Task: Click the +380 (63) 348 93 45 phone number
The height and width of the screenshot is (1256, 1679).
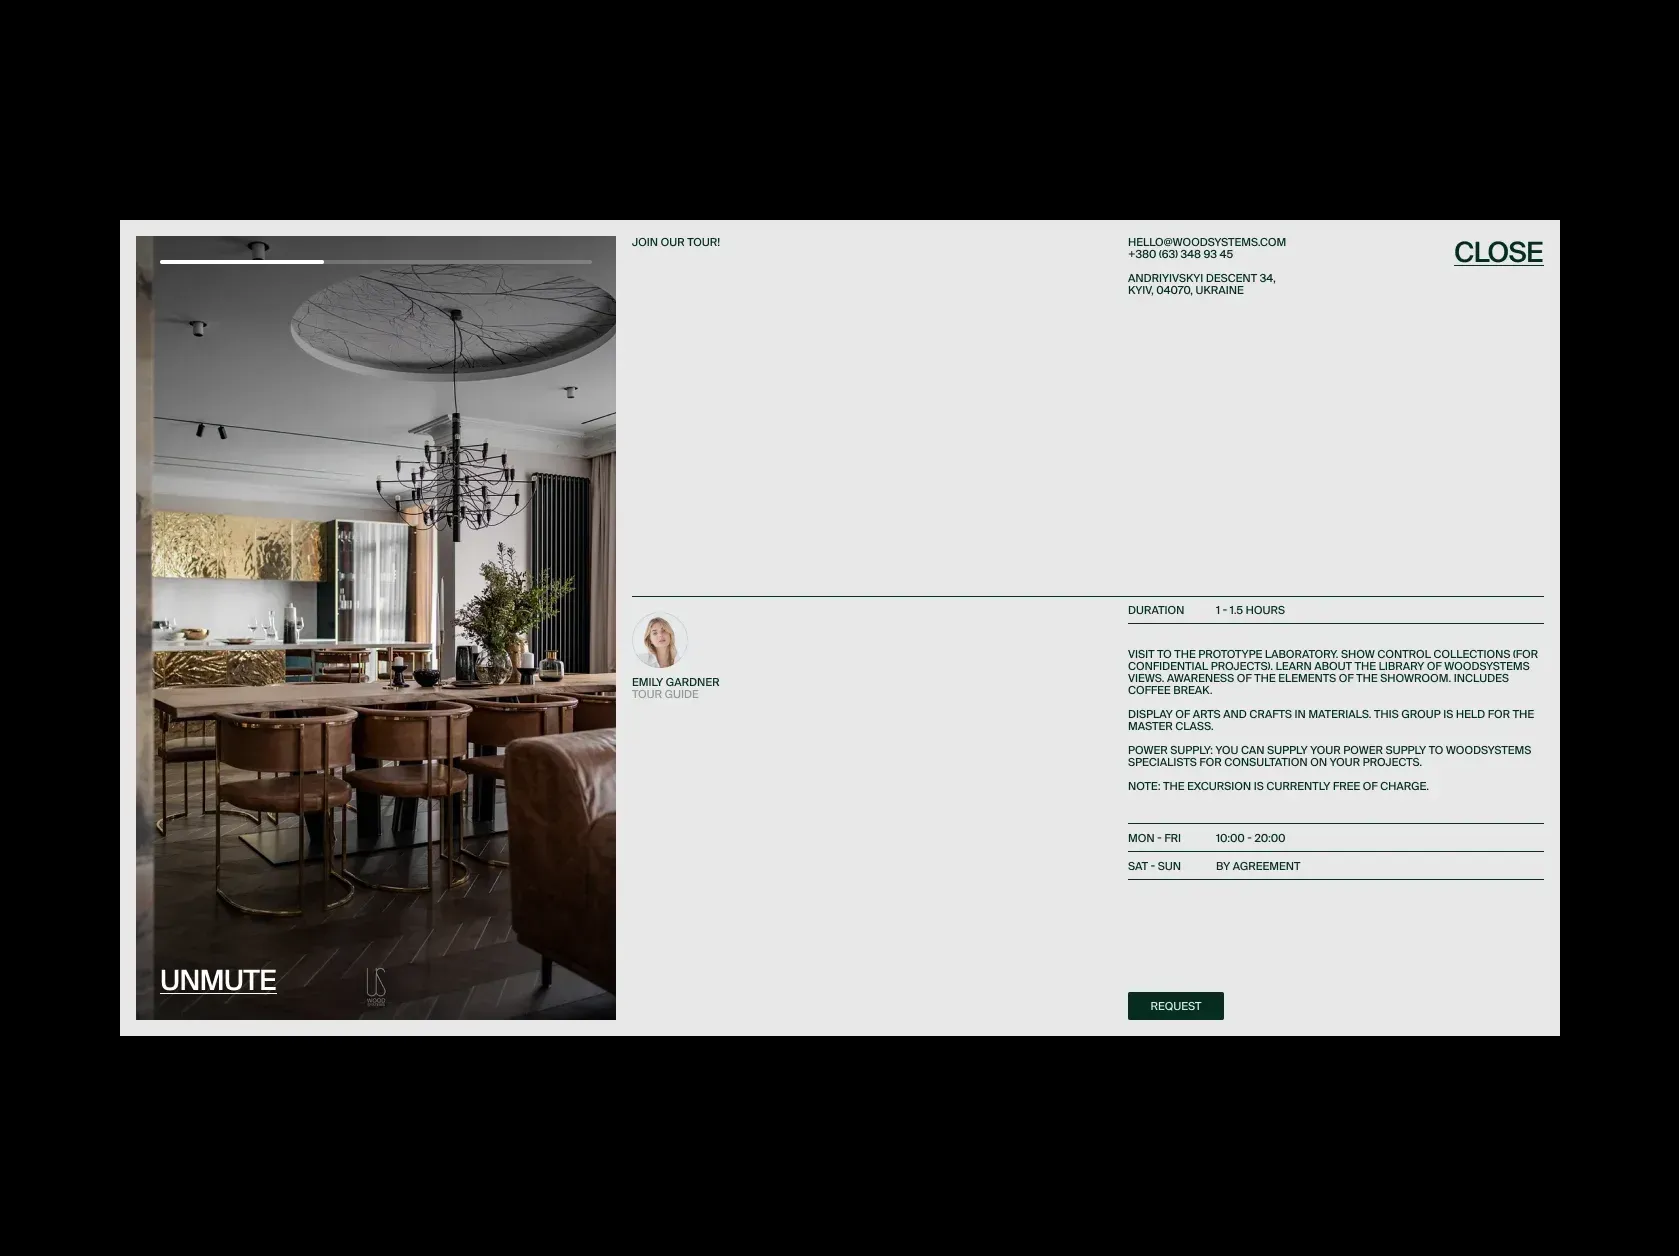Action: tap(1180, 255)
